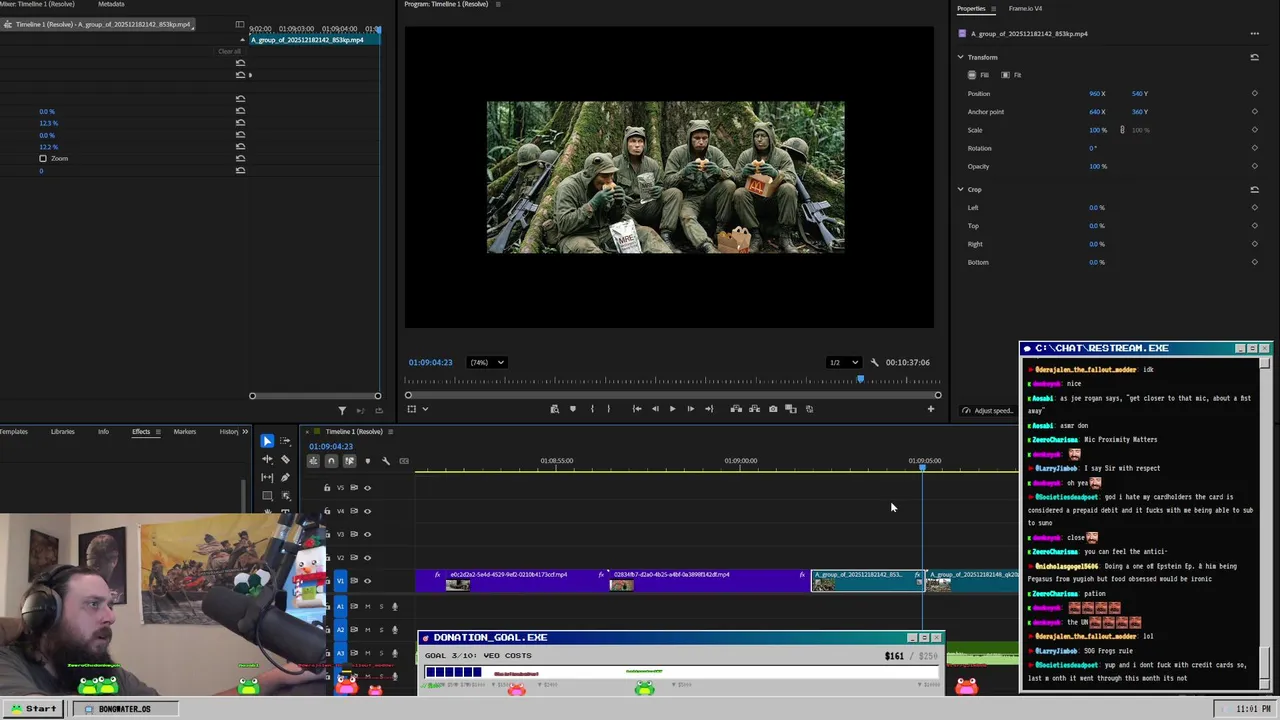1280x720 pixels.
Task: Toggle V3 track visibility eye
Action: [x=367, y=534]
